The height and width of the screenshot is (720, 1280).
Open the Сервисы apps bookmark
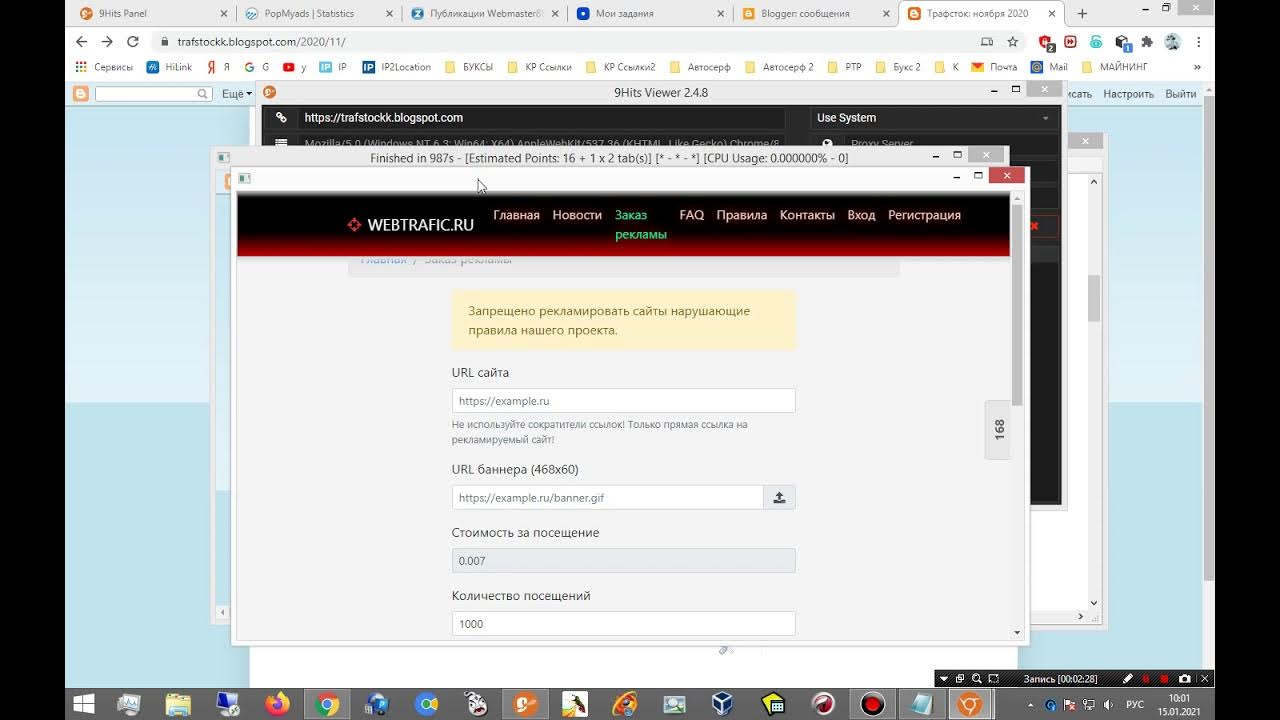[x=104, y=67]
